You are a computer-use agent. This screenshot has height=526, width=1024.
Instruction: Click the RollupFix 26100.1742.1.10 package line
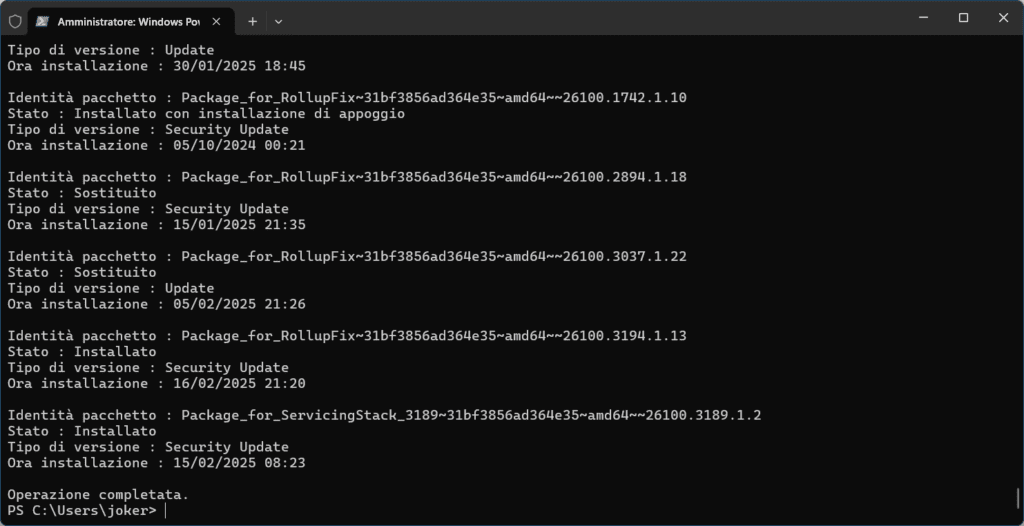click(x=347, y=98)
